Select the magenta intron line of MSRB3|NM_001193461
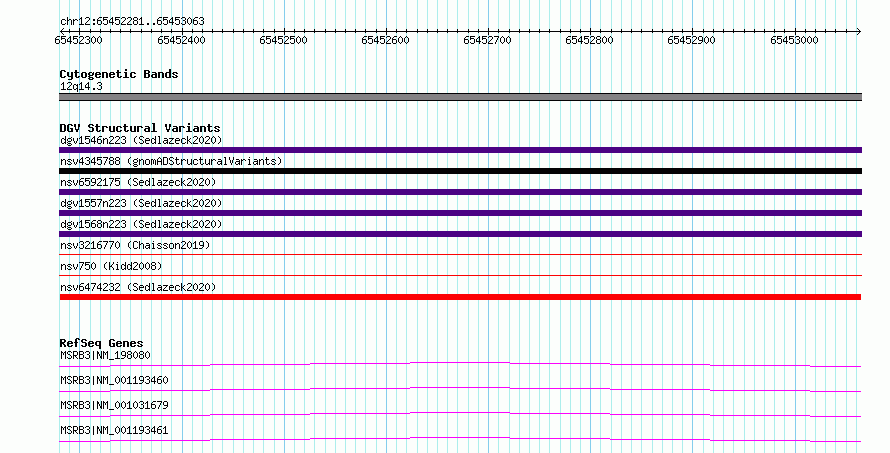Image resolution: width=890 pixels, height=453 pixels. 460,439
